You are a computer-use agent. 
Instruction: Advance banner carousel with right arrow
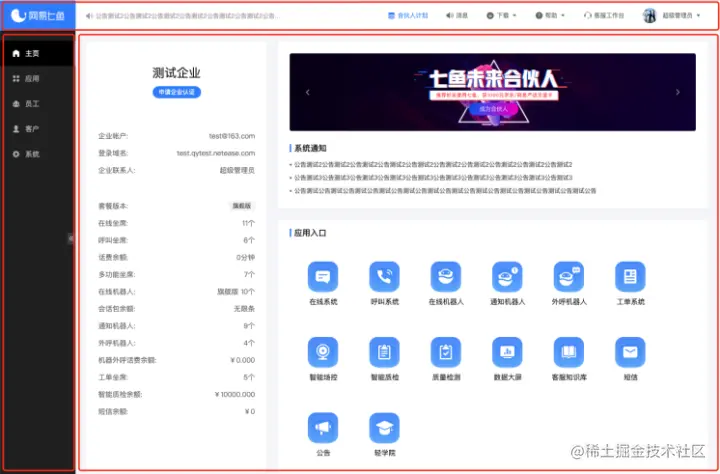point(678,92)
